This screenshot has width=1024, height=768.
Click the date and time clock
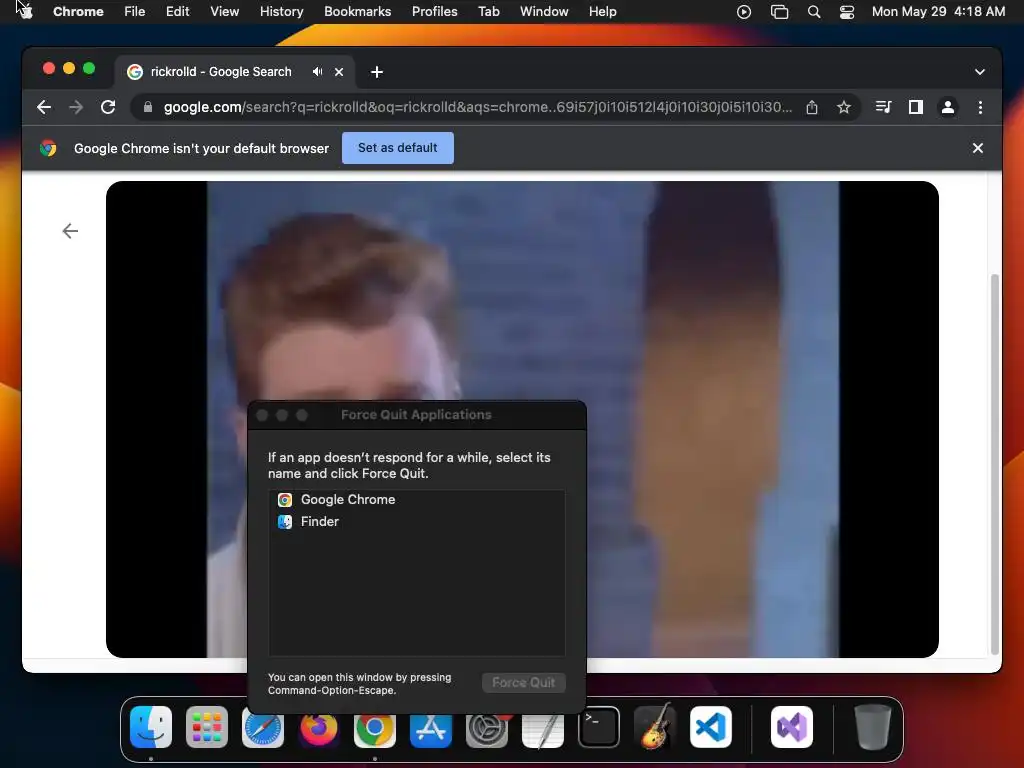(x=938, y=11)
